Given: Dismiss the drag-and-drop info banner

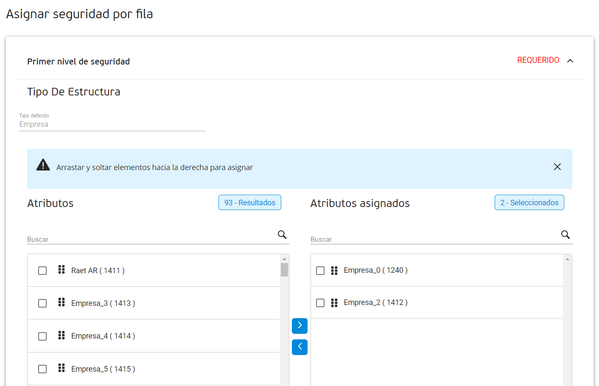Looking at the screenshot, I should tap(557, 167).
